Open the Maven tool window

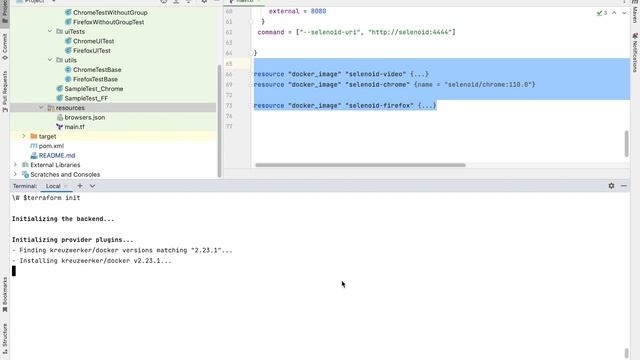[x=635, y=12]
